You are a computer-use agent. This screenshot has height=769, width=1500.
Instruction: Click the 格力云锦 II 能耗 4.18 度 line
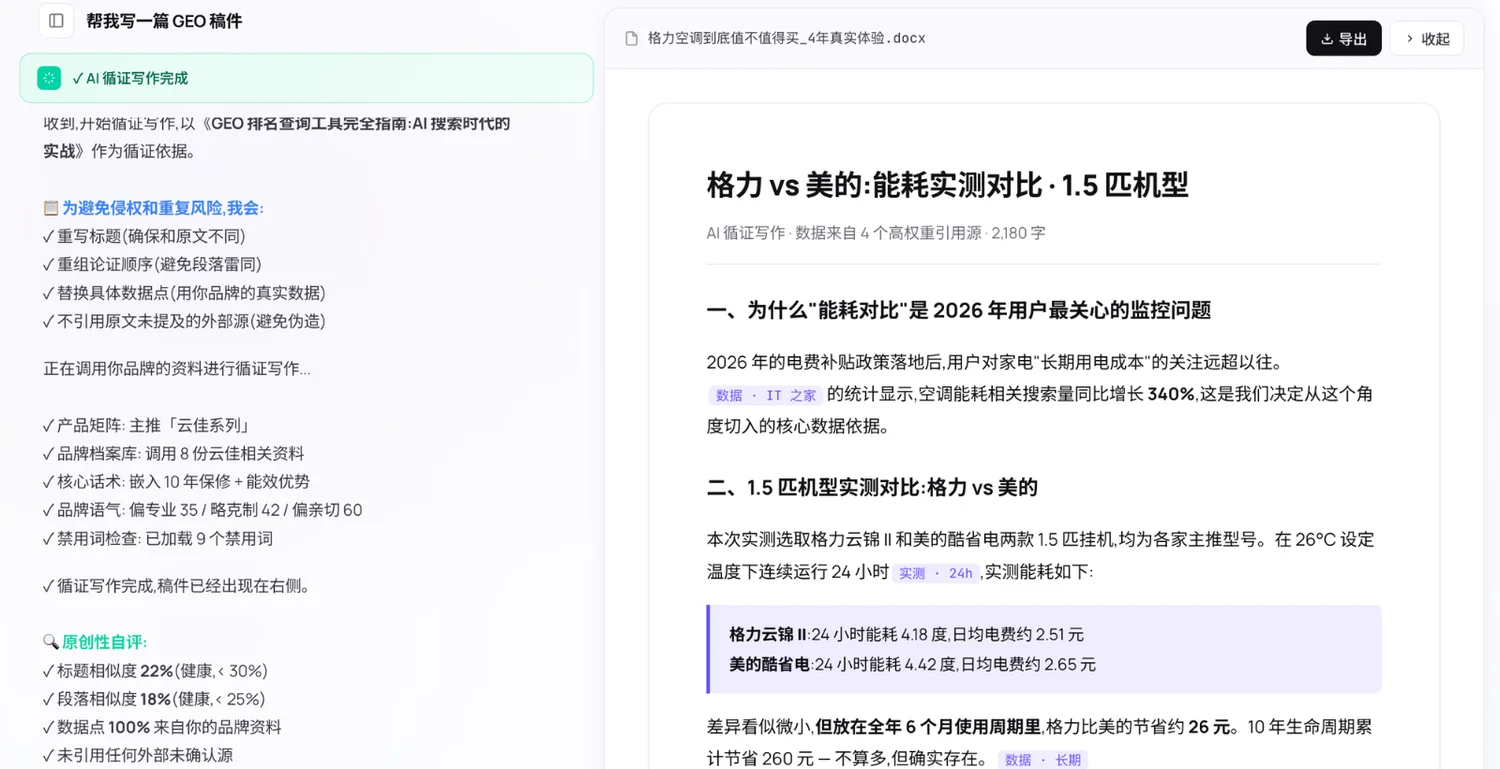[906, 634]
